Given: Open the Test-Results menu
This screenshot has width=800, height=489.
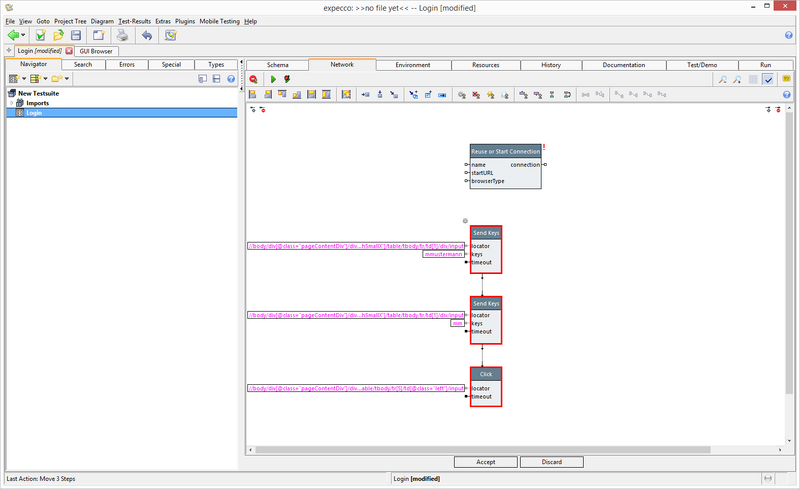Looking at the screenshot, I should point(134,21).
